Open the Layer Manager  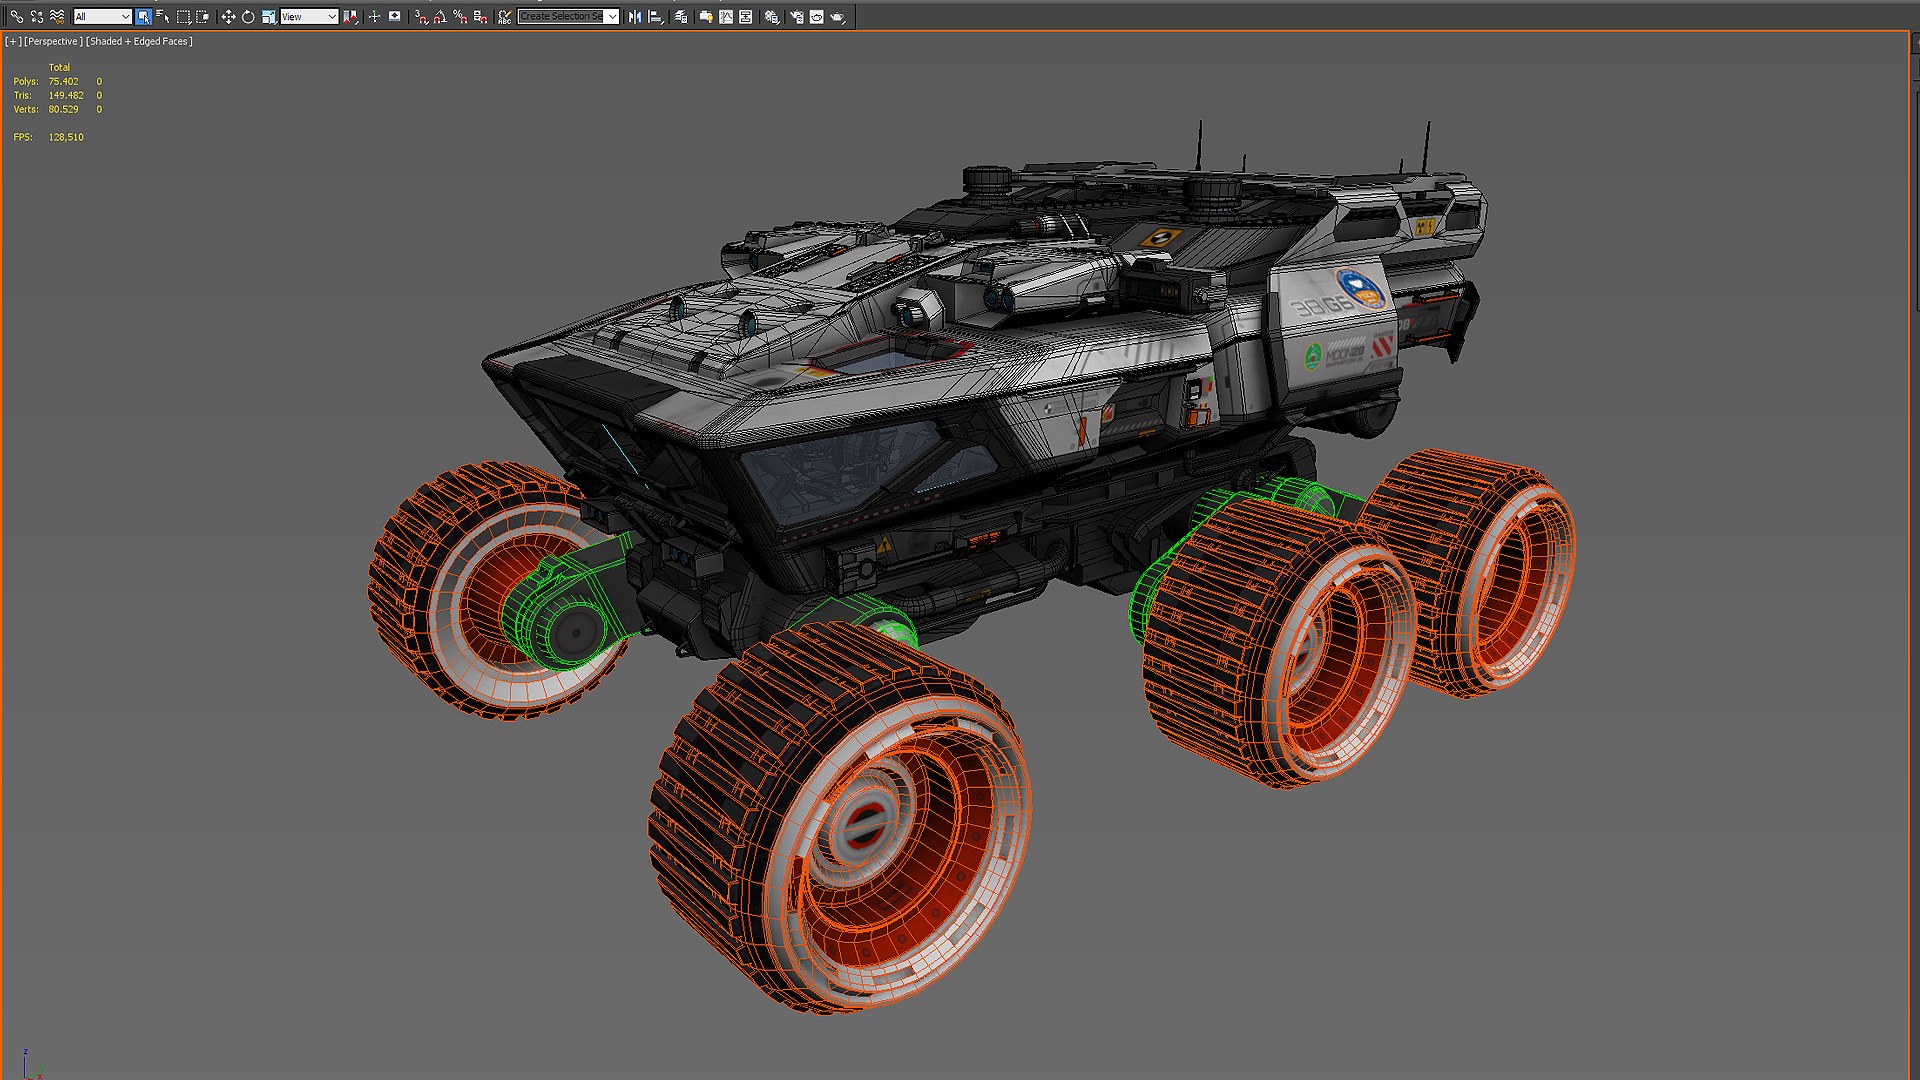[x=681, y=17]
